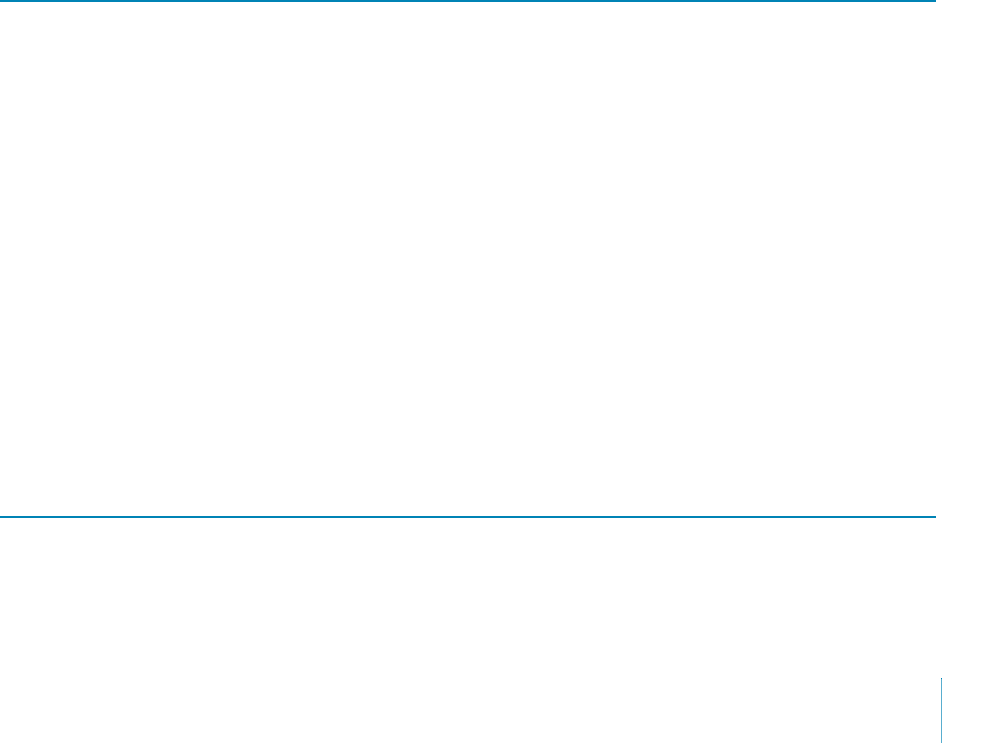The height and width of the screenshot is (743, 996).
Task: Click the top horizontal blue line
Action: (468, 1)
